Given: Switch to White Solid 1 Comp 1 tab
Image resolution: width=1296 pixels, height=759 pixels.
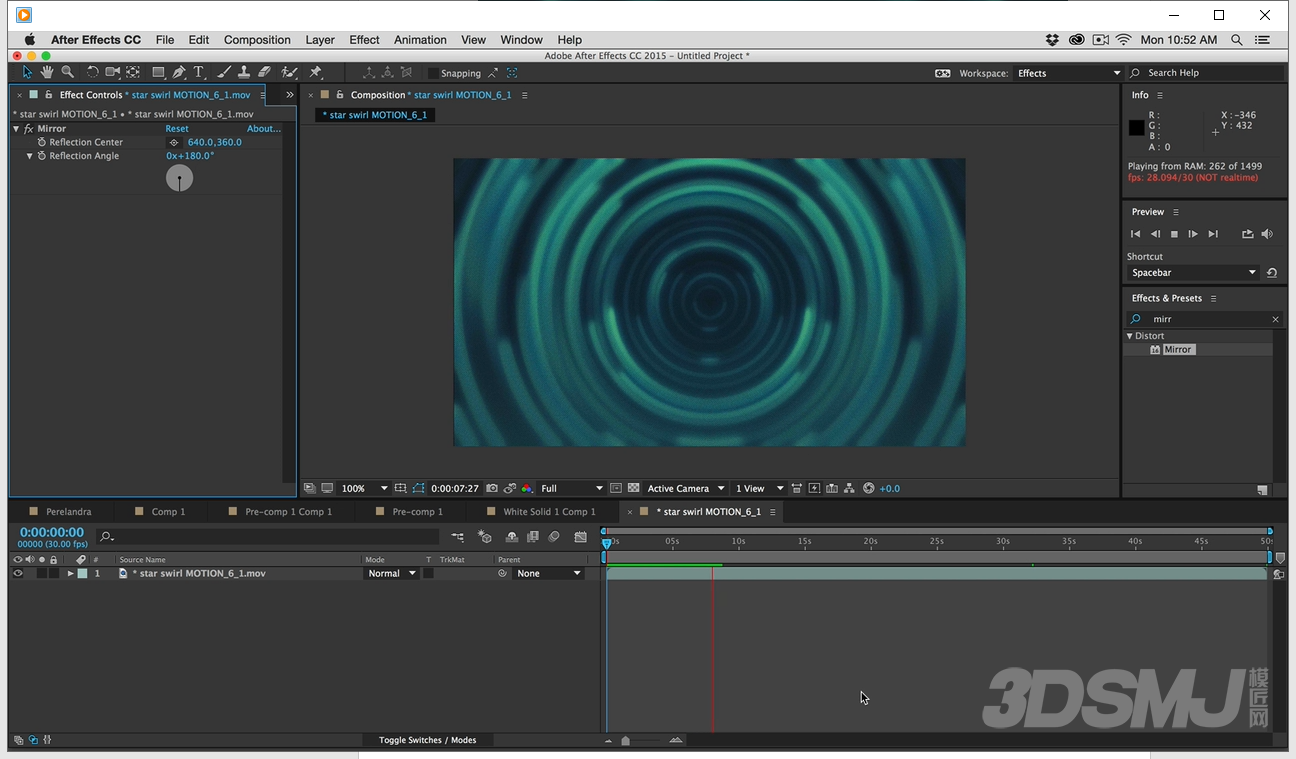Looking at the screenshot, I should (549, 511).
